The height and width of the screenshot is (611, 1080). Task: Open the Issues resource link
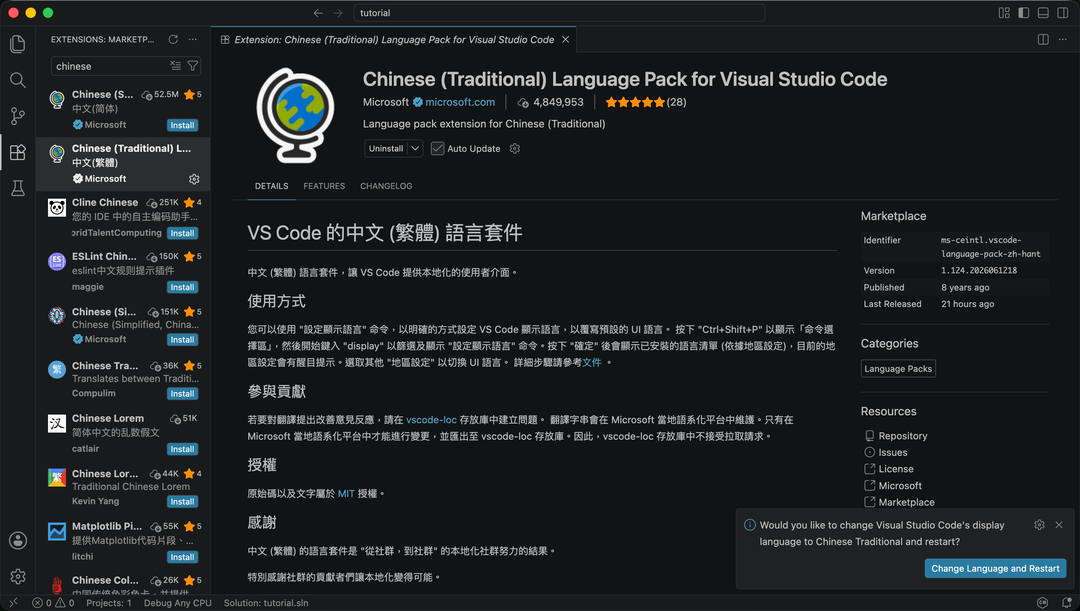893,453
